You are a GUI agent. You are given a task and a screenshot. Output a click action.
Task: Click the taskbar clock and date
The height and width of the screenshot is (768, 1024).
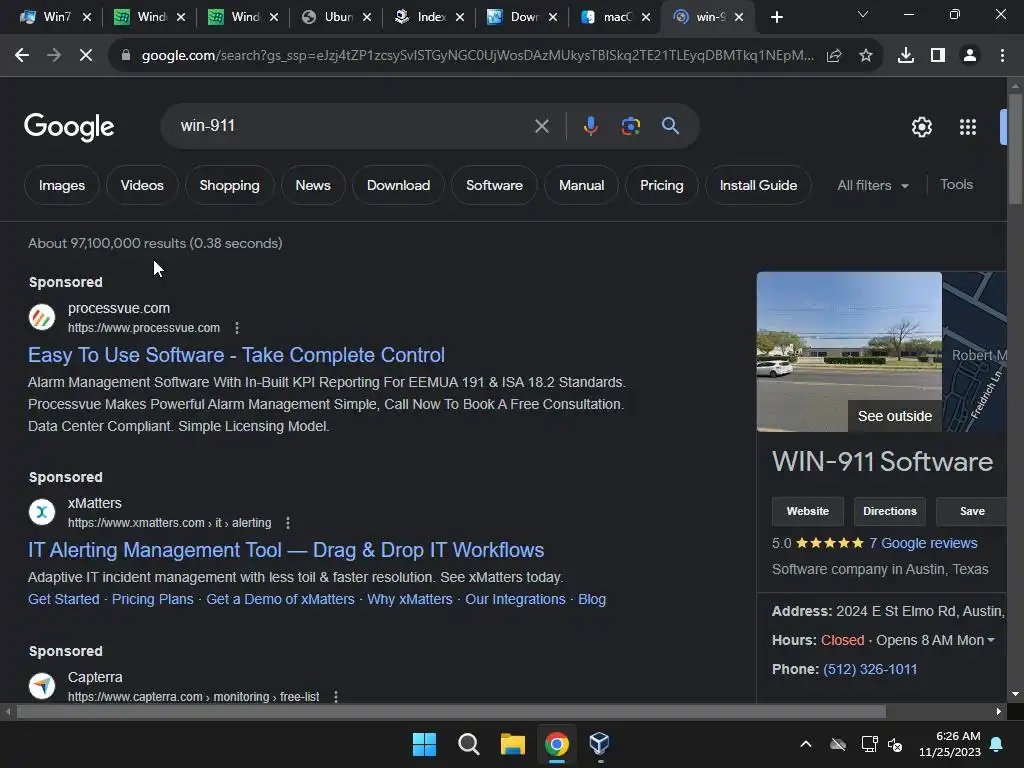coord(950,744)
